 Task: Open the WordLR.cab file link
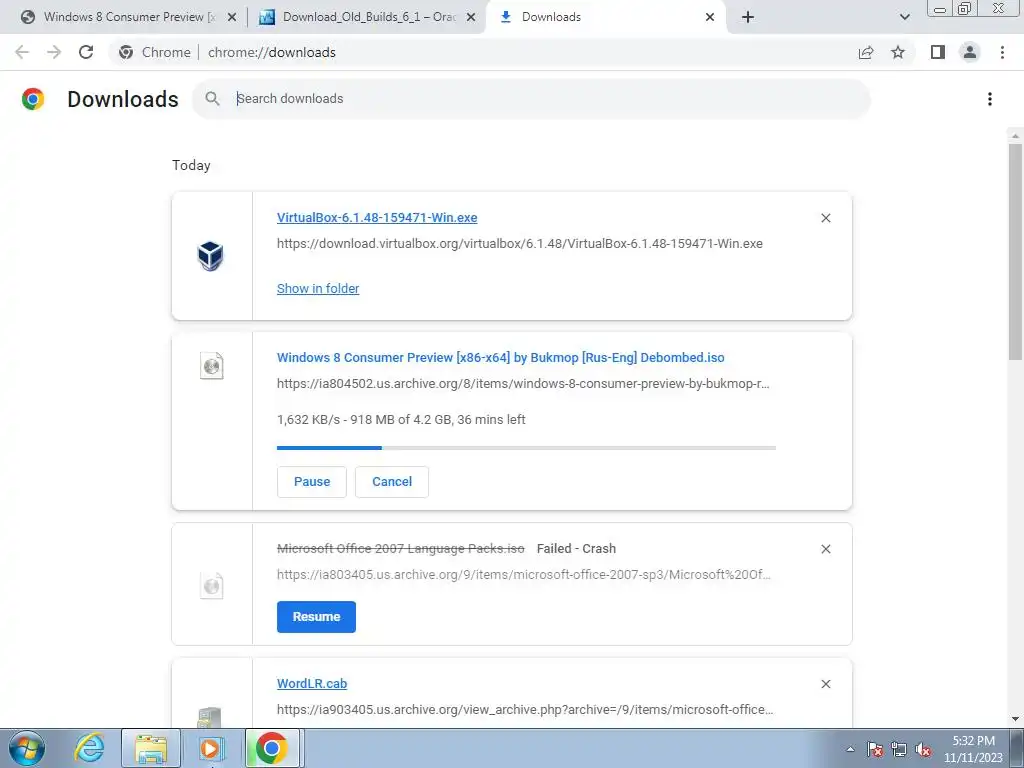pyautogui.click(x=312, y=684)
